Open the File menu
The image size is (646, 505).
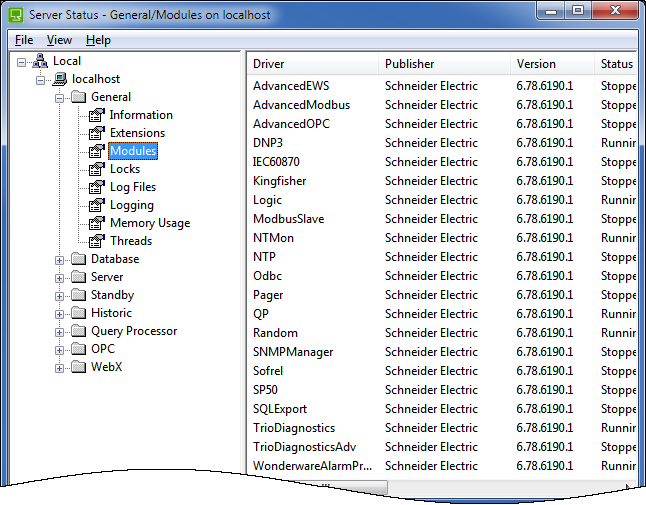24,40
